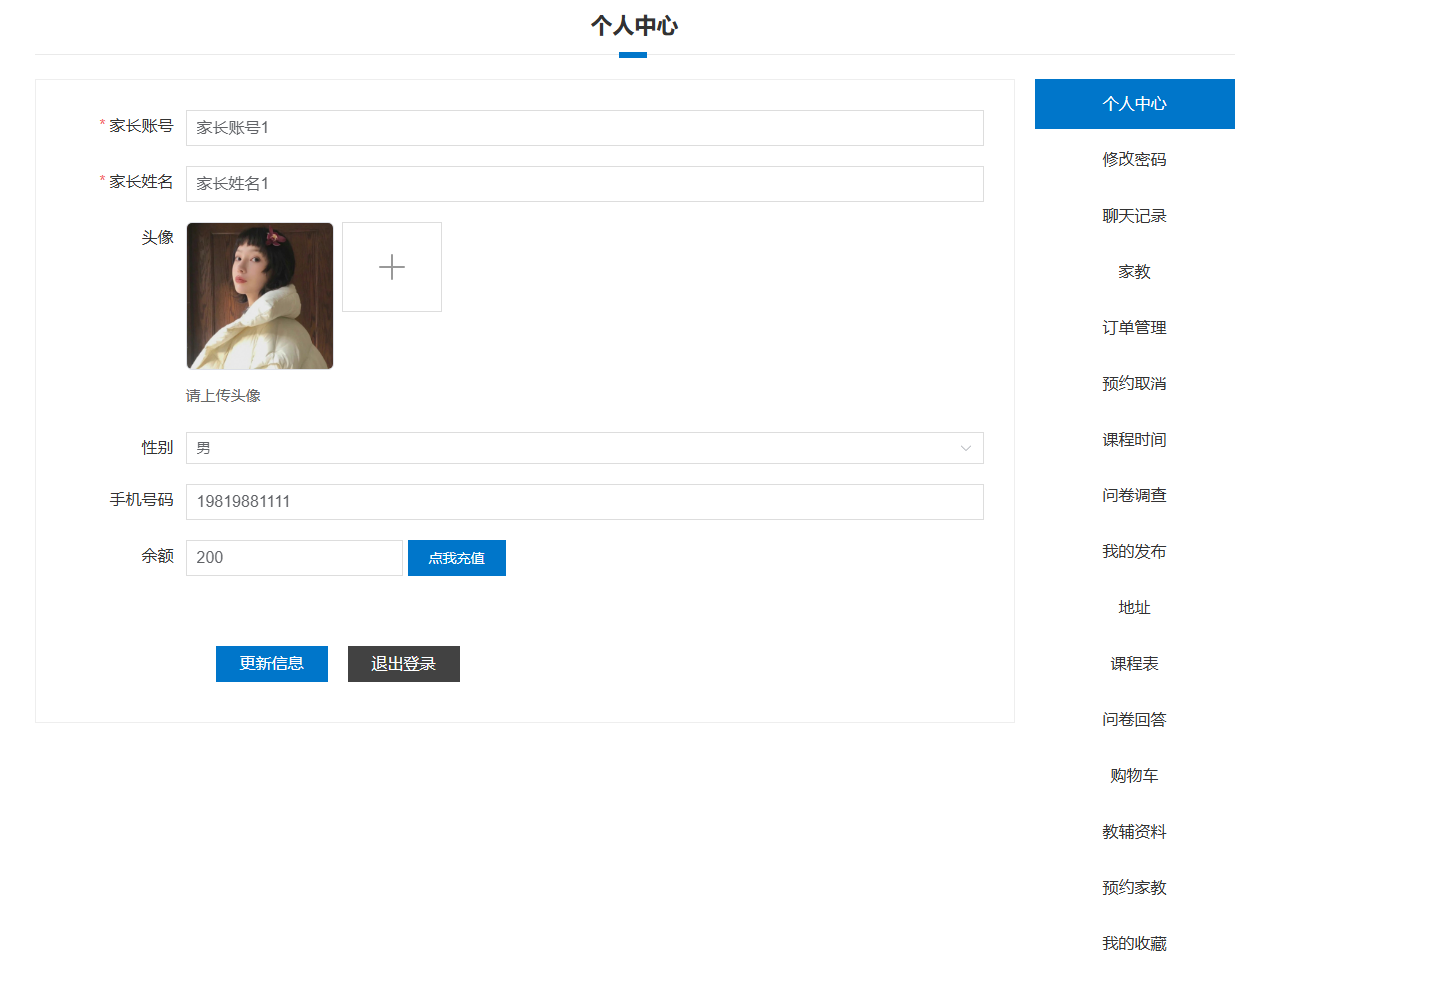Select the uploaded avatar photo thumbnail
The width and height of the screenshot is (1455, 982).
[x=260, y=296]
